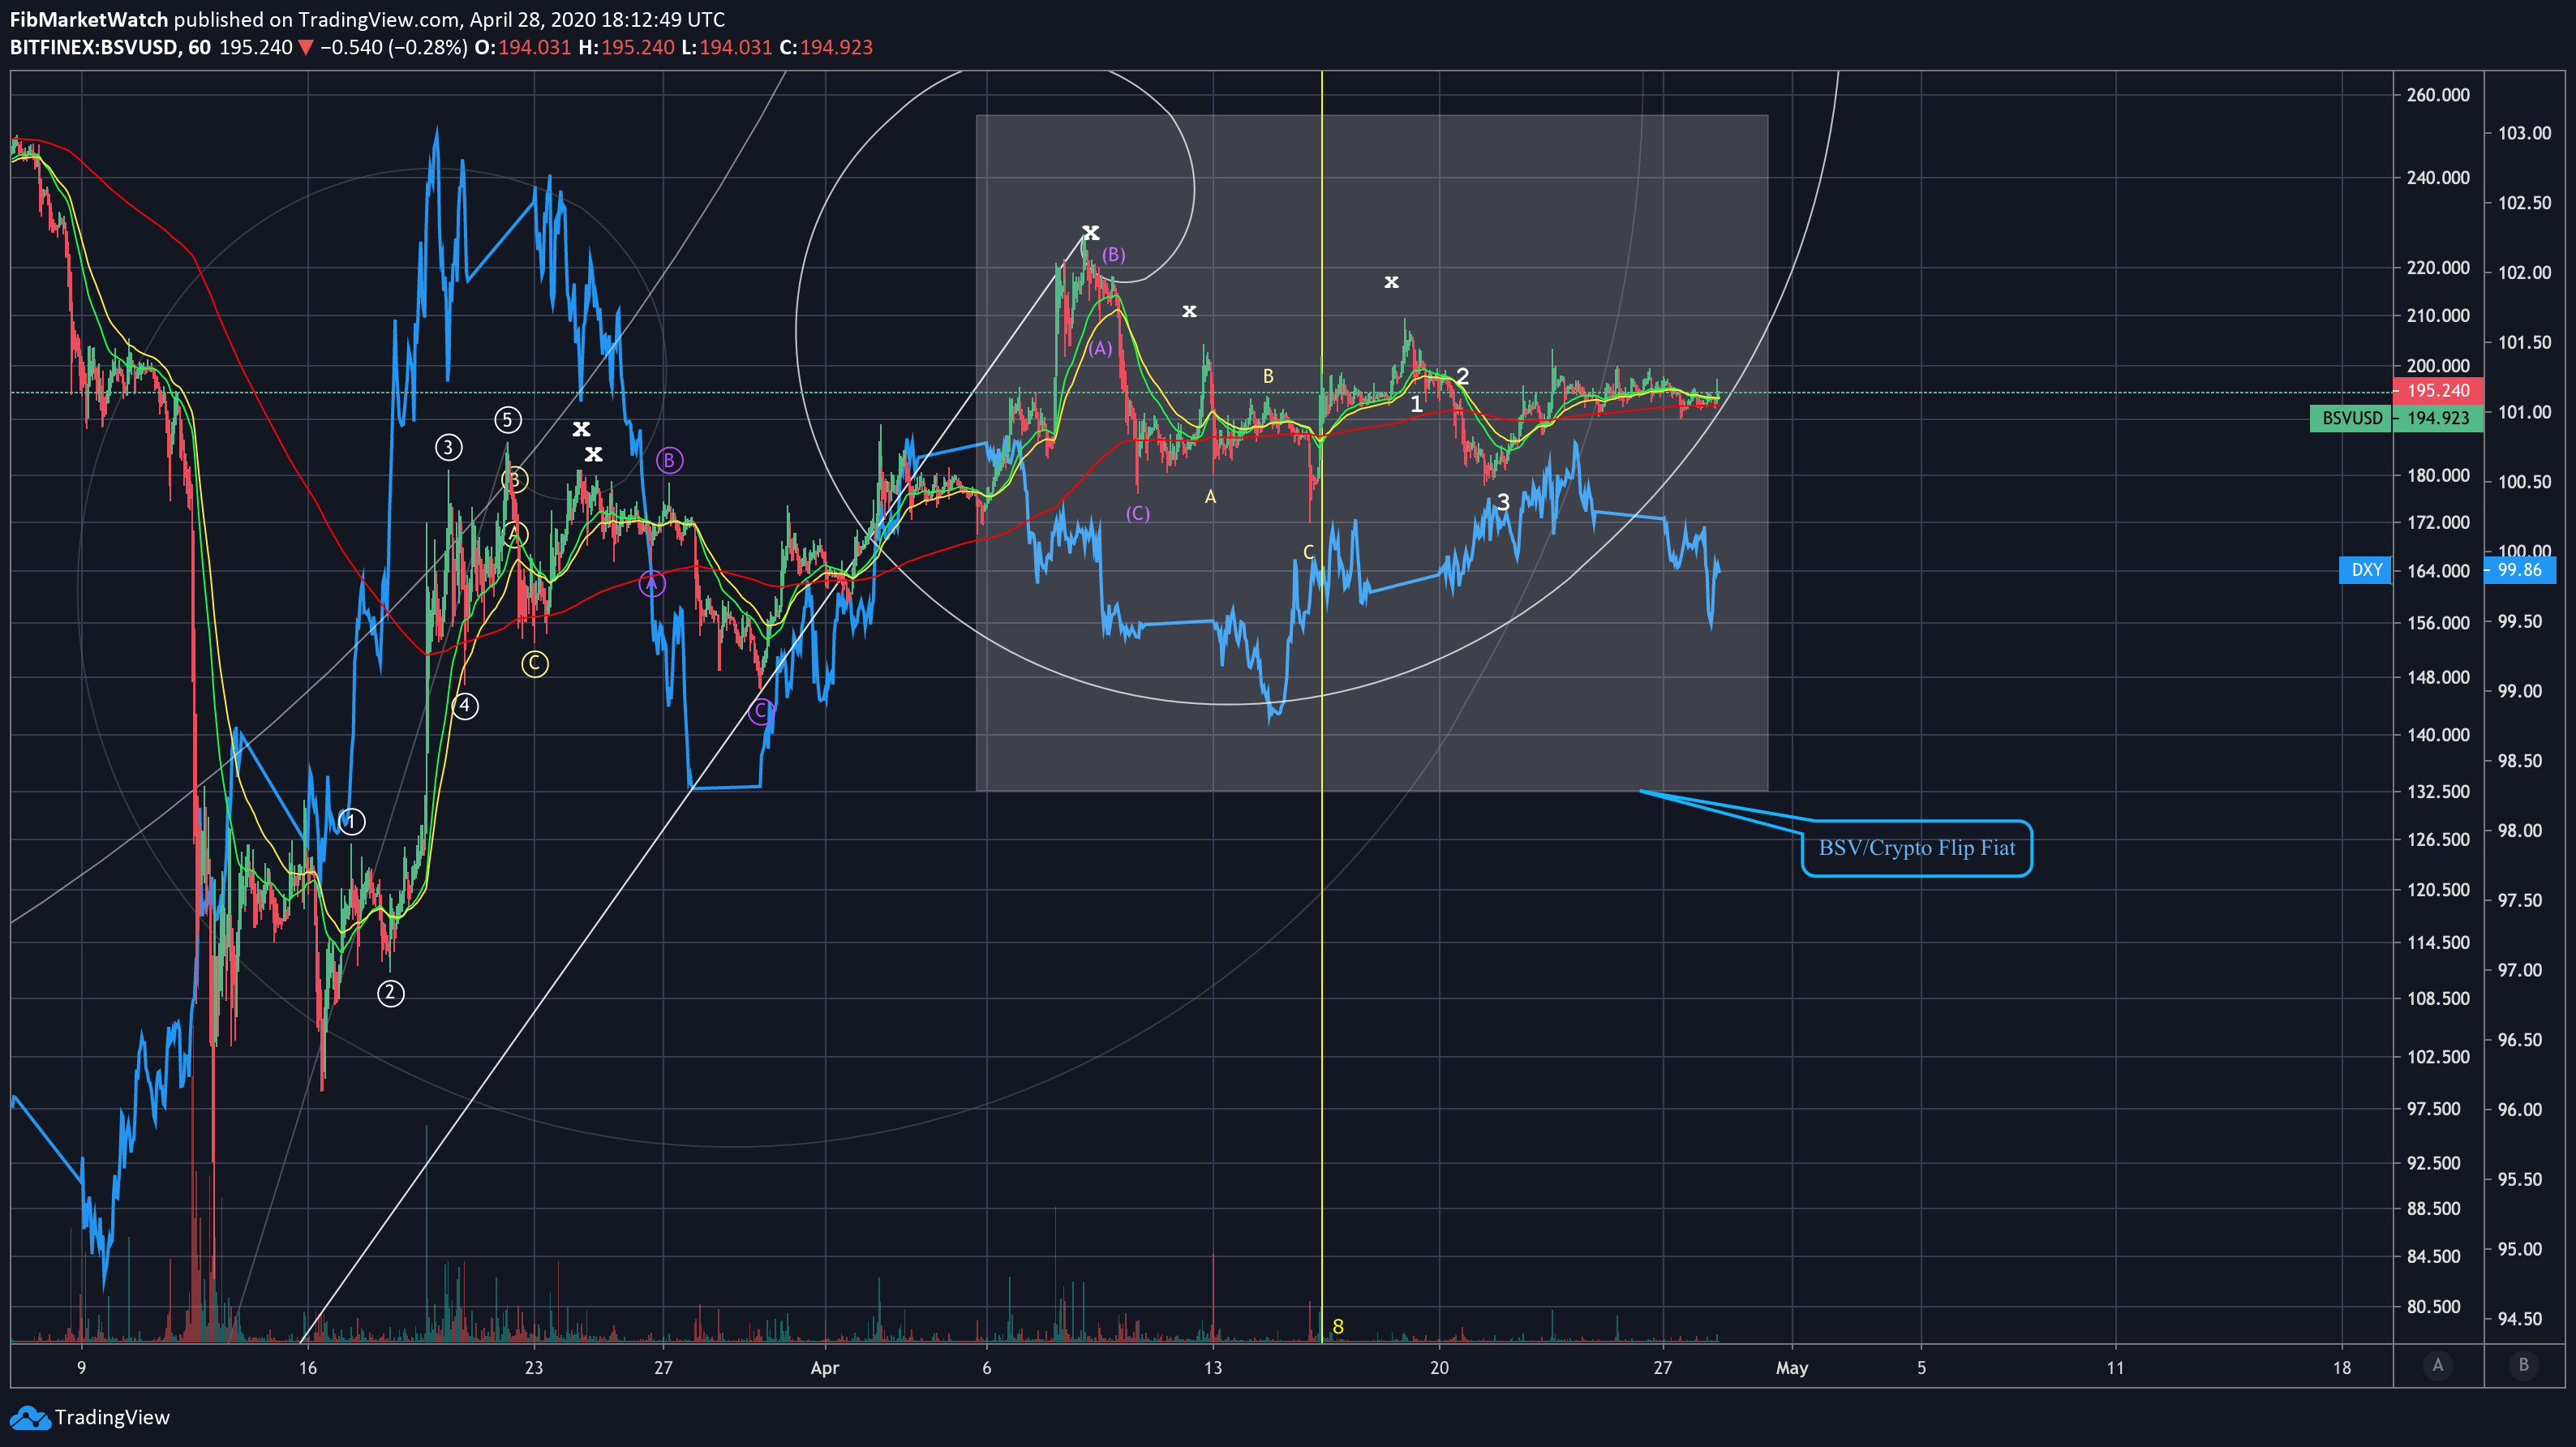Image resolution: width=2576 pixels, height=1447 pixels.
Task: Click the TradingView cloud logo icon
Action: (x=29, y=1417)
